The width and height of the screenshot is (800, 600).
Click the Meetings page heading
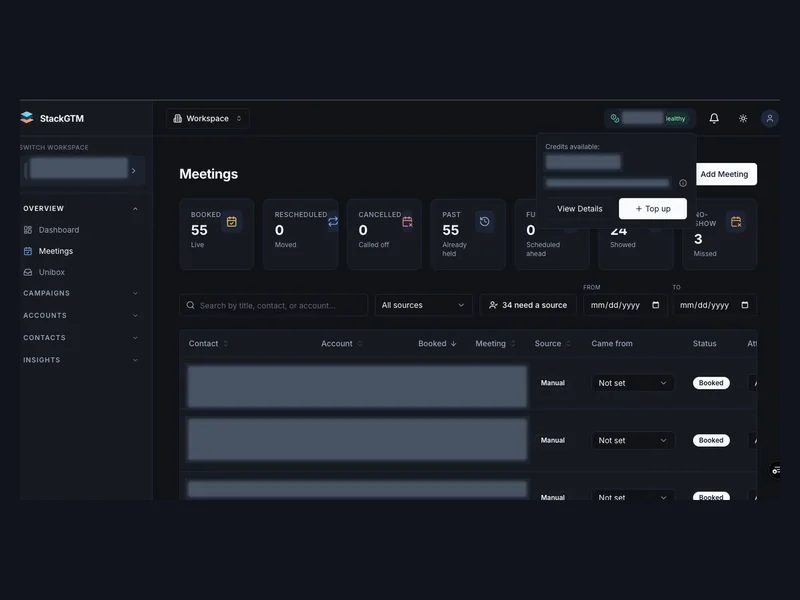tap(208, 174)
